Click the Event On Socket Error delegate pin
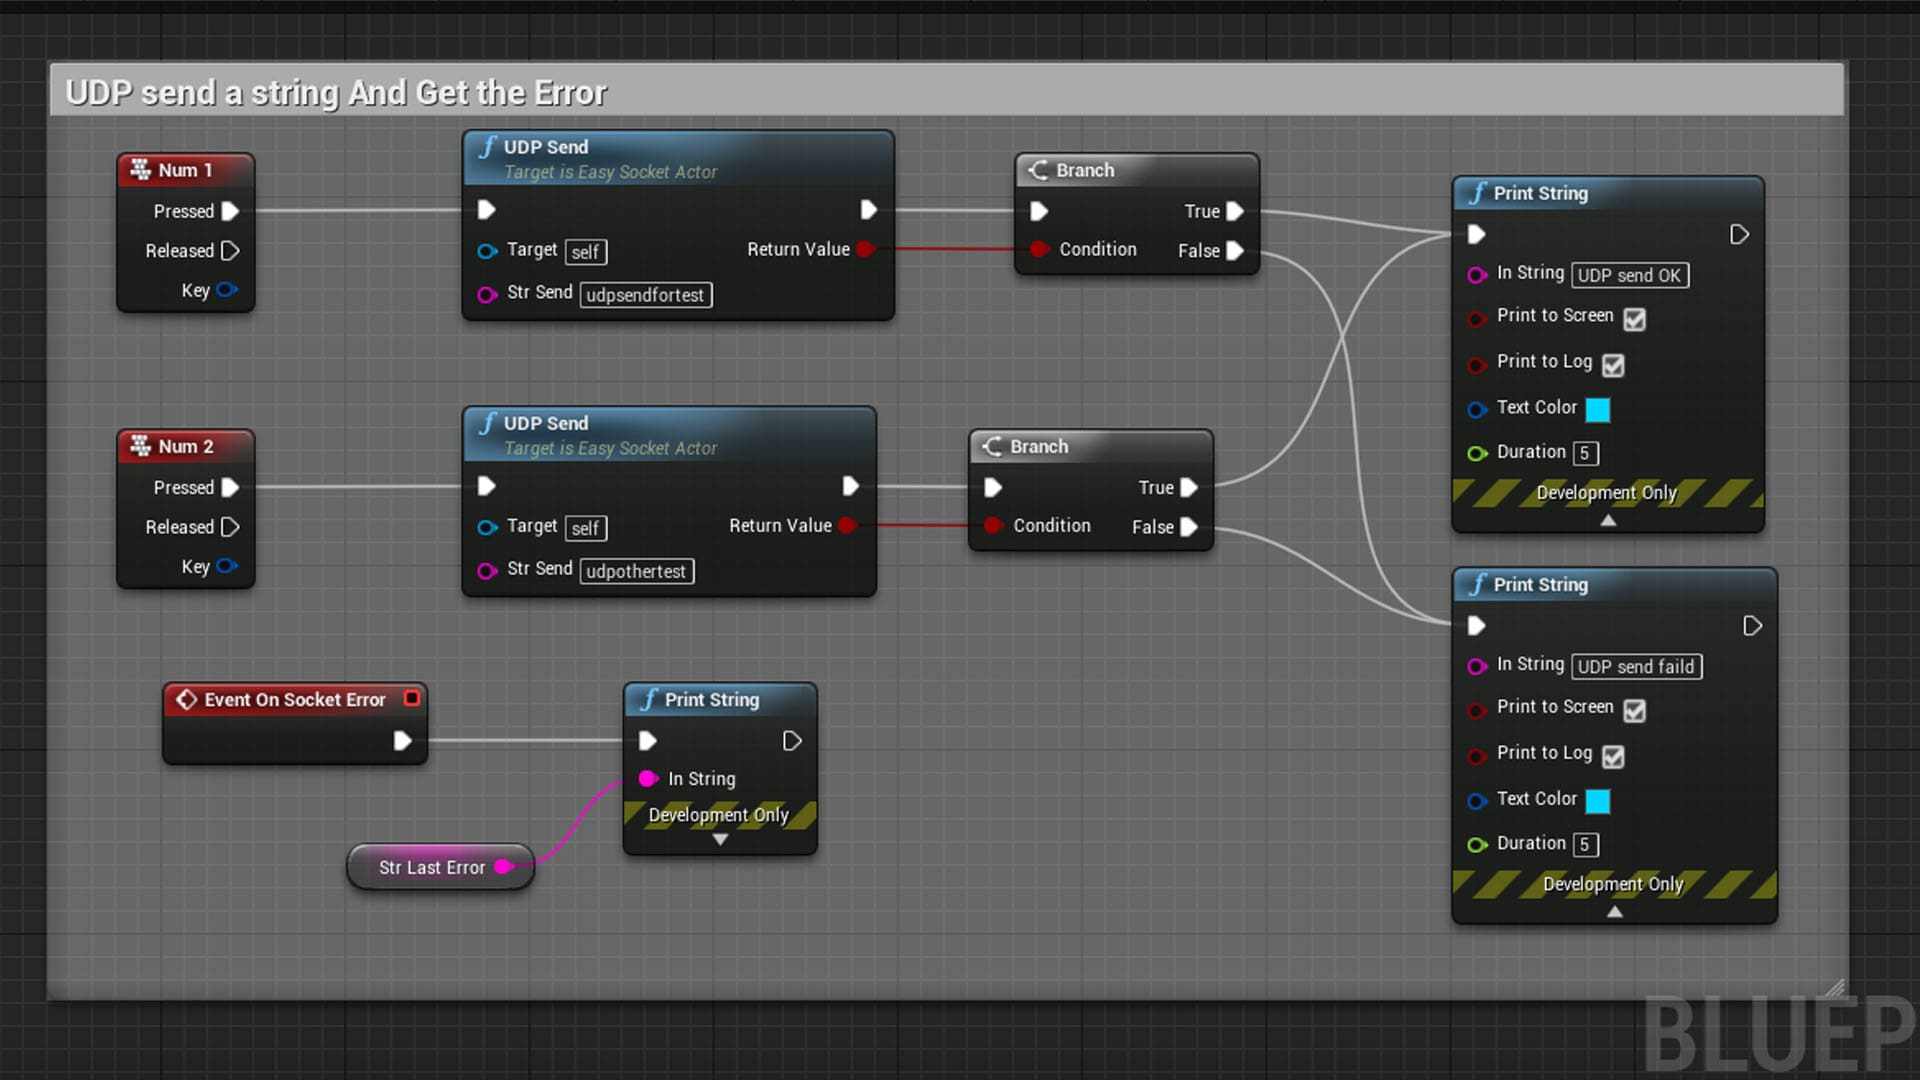 [x=412, y=698]
